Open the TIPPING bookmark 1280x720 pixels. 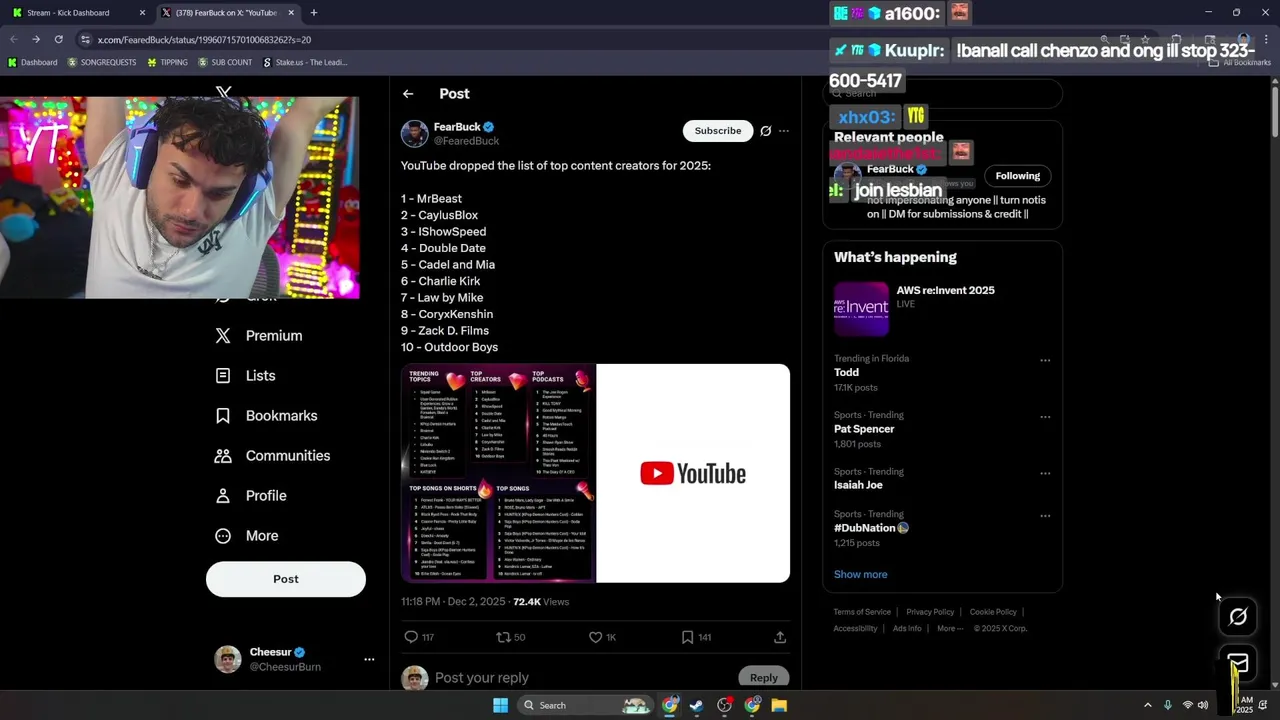click(166, 62)
